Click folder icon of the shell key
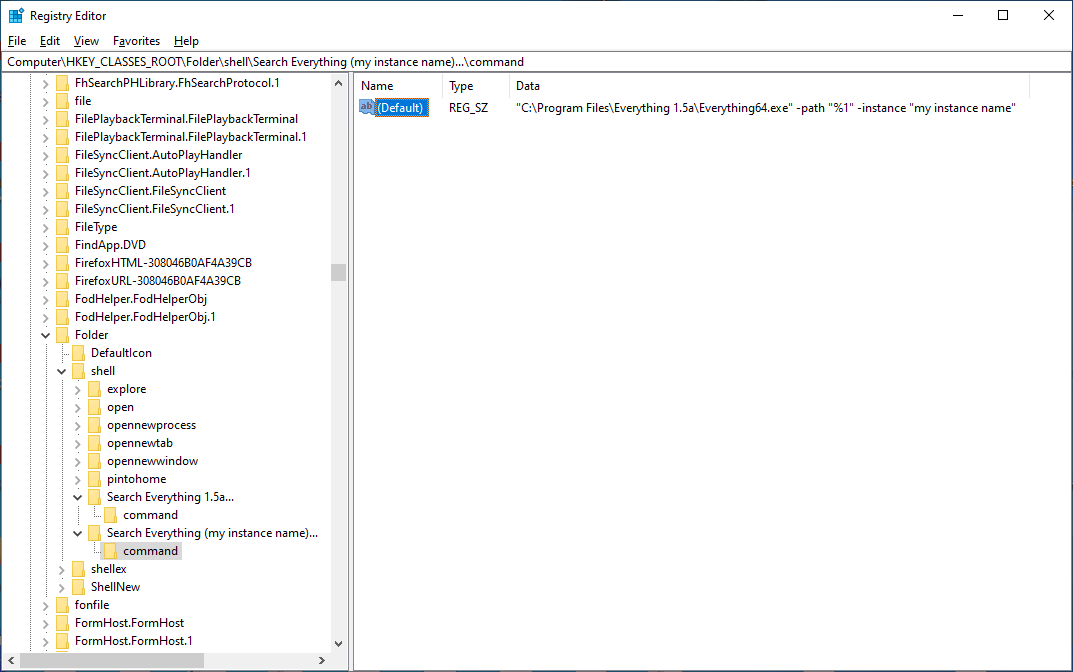The image size is (1073, 672). click(79, 371)
